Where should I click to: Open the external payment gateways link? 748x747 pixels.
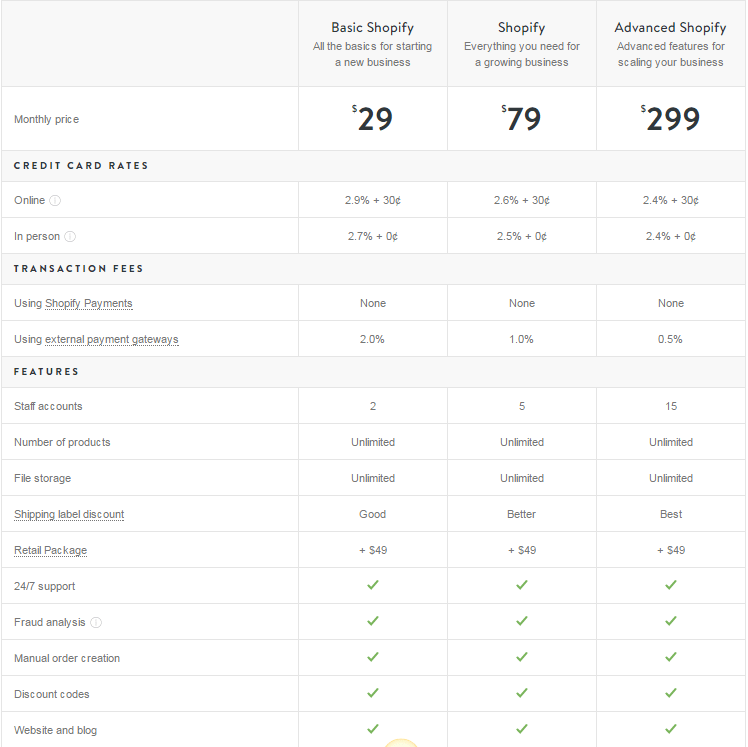pyautogui.click(x=112, y=340)
